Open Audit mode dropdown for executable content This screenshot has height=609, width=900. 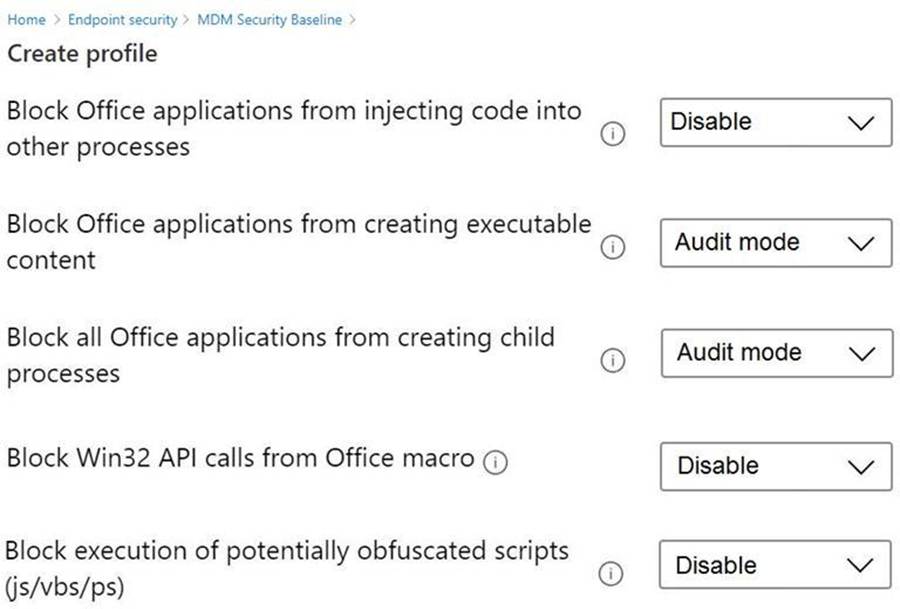775,243
